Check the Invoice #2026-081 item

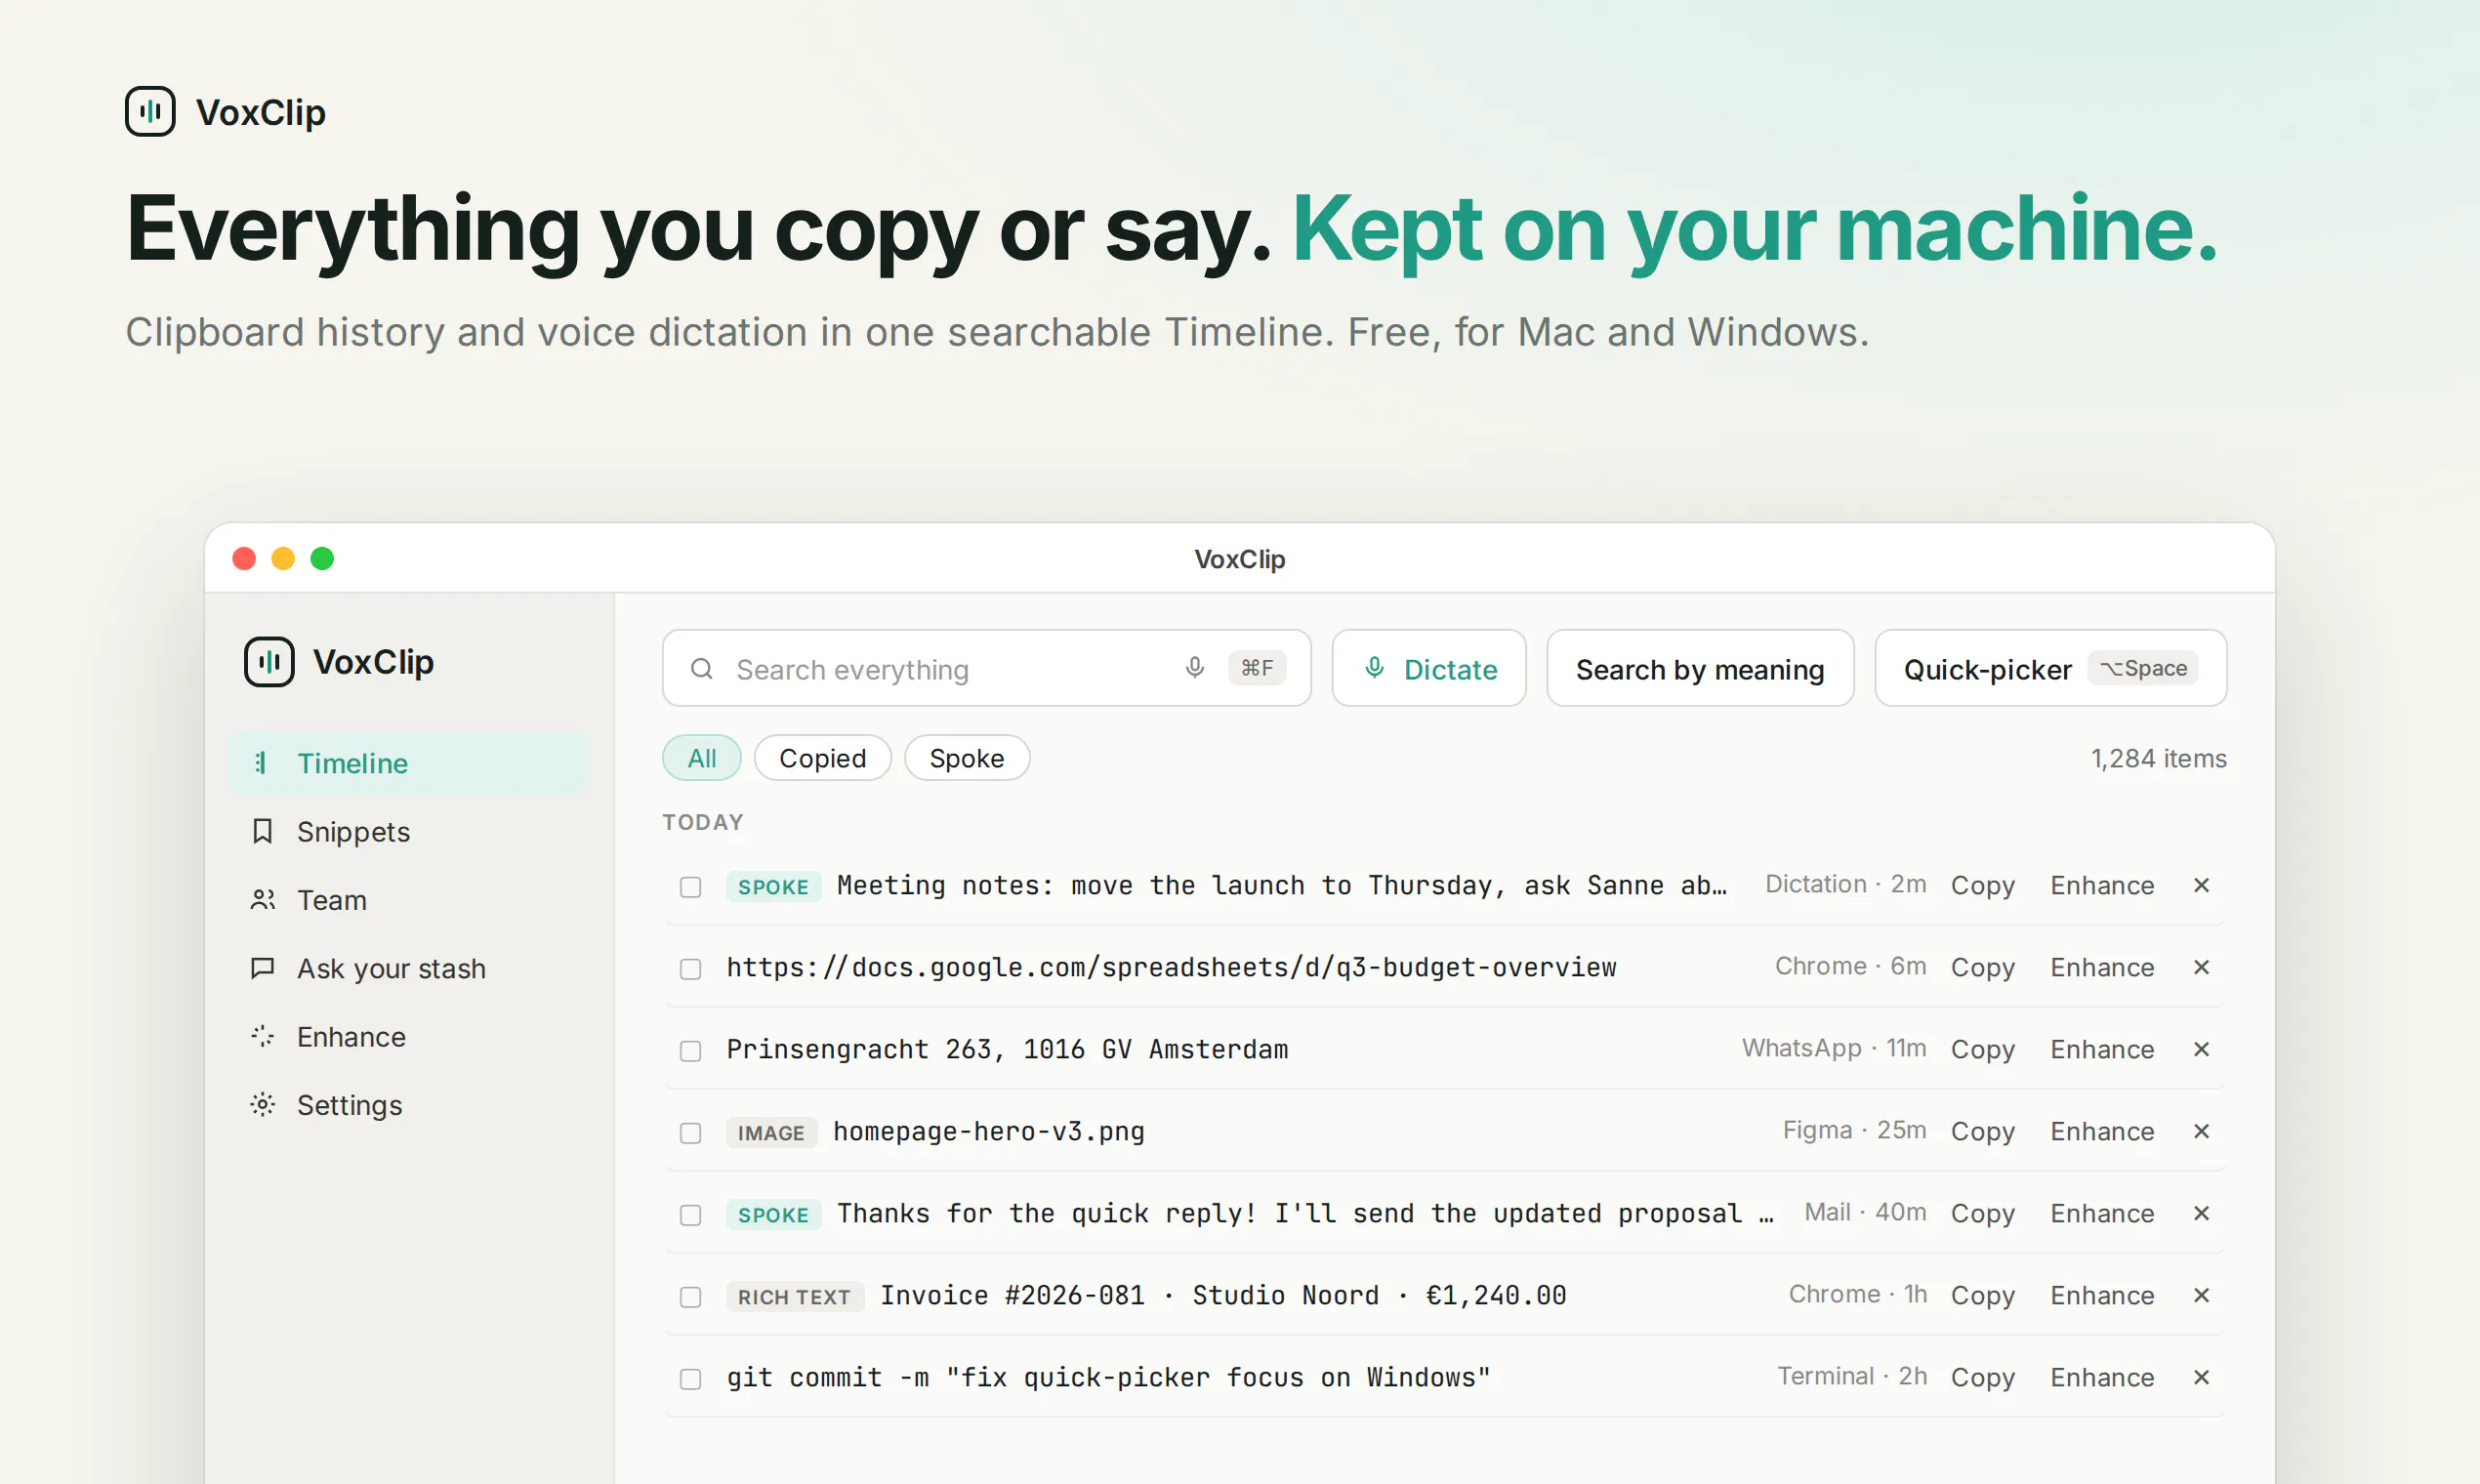click(x=690, y=1297)
